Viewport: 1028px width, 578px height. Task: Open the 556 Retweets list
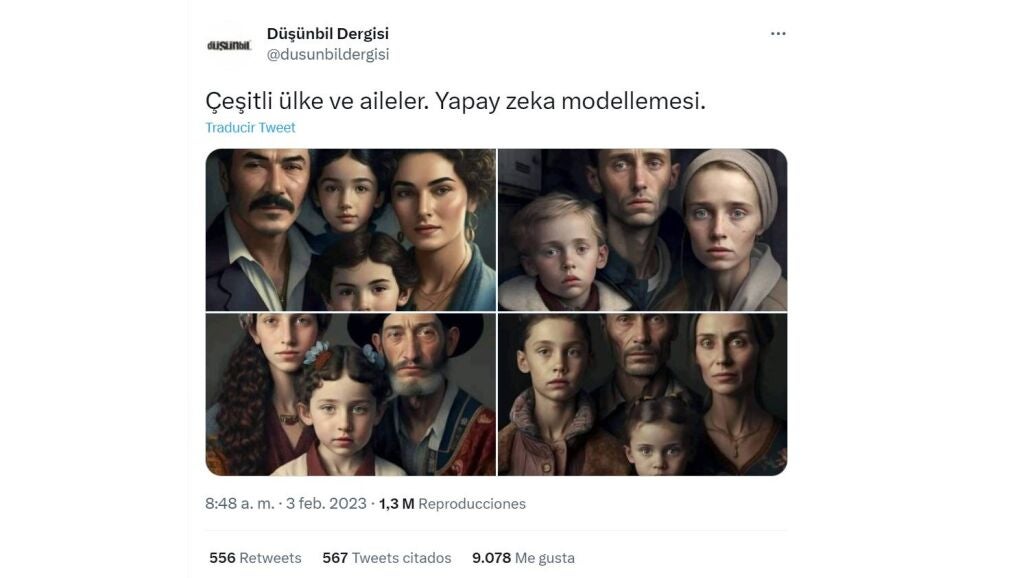point(255,558)
